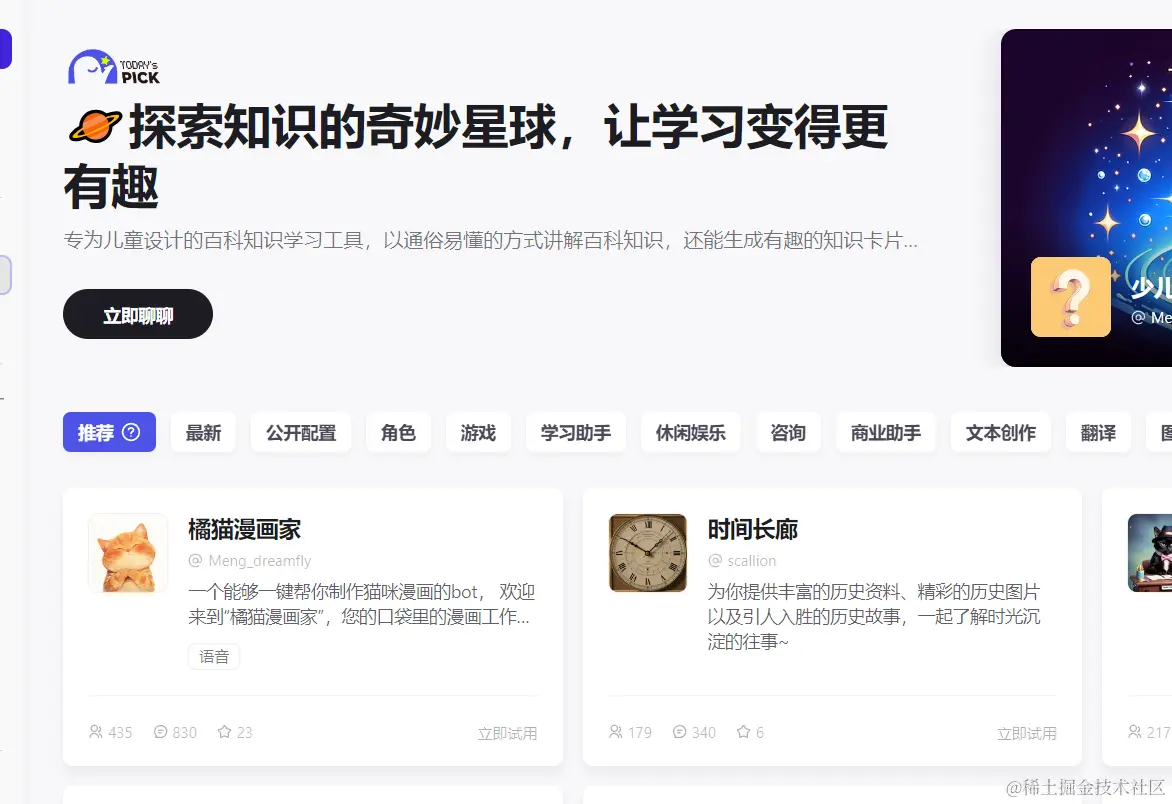
Task: Open the 橘猫漫画家 title
Action: point(244,529)
